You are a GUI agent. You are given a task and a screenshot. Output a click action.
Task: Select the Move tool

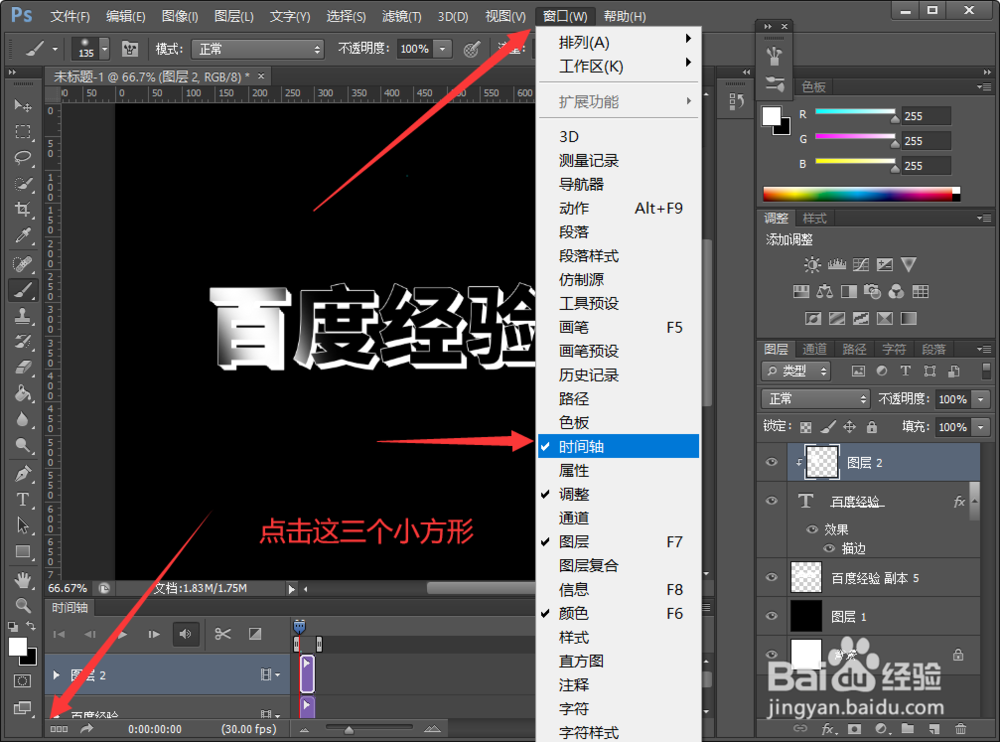pyautogui.click(x=23, y=105)
